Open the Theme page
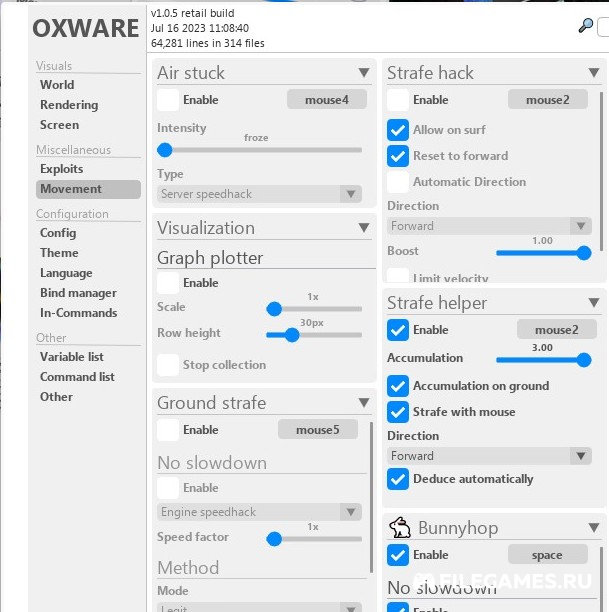The height and width of the screenshot is (612, 609). (59, 253)
